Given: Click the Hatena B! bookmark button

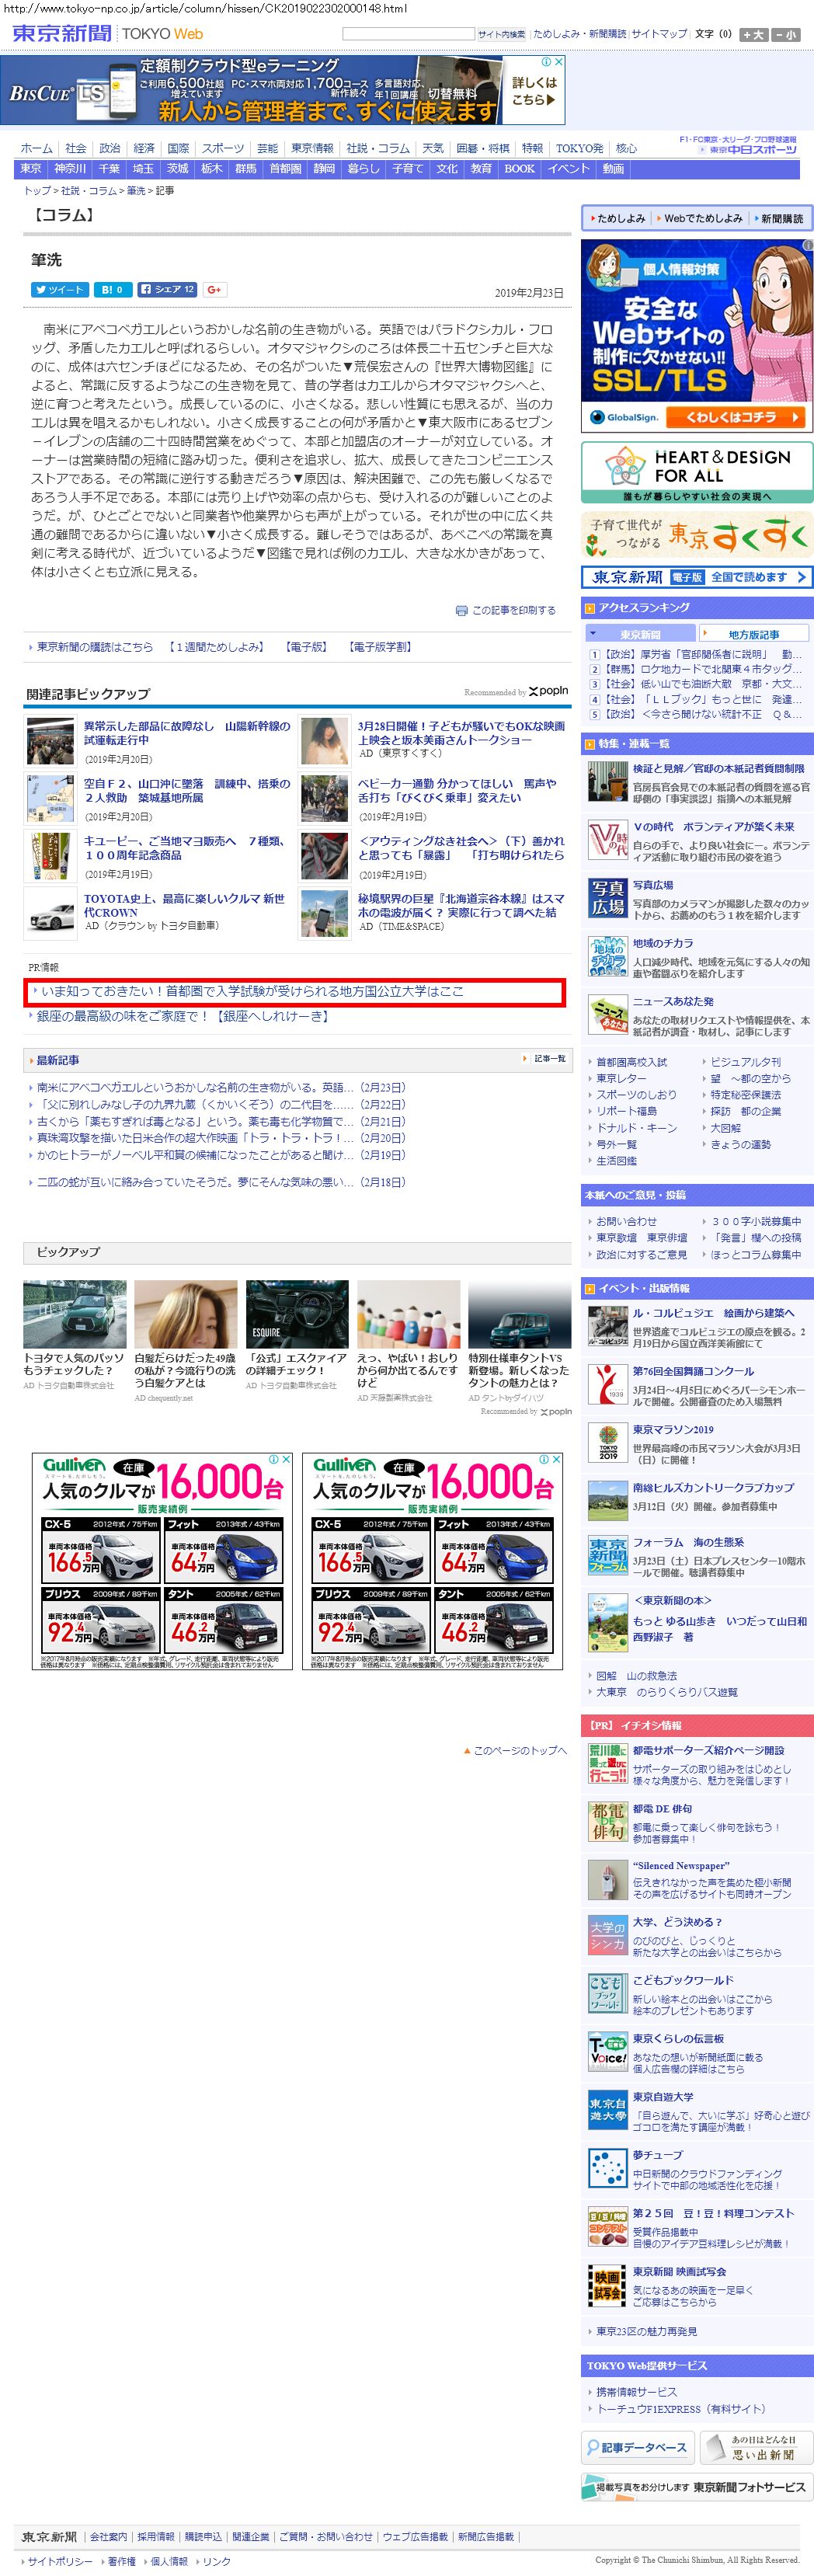Looking at the screenshot, I should click(112, 290).
